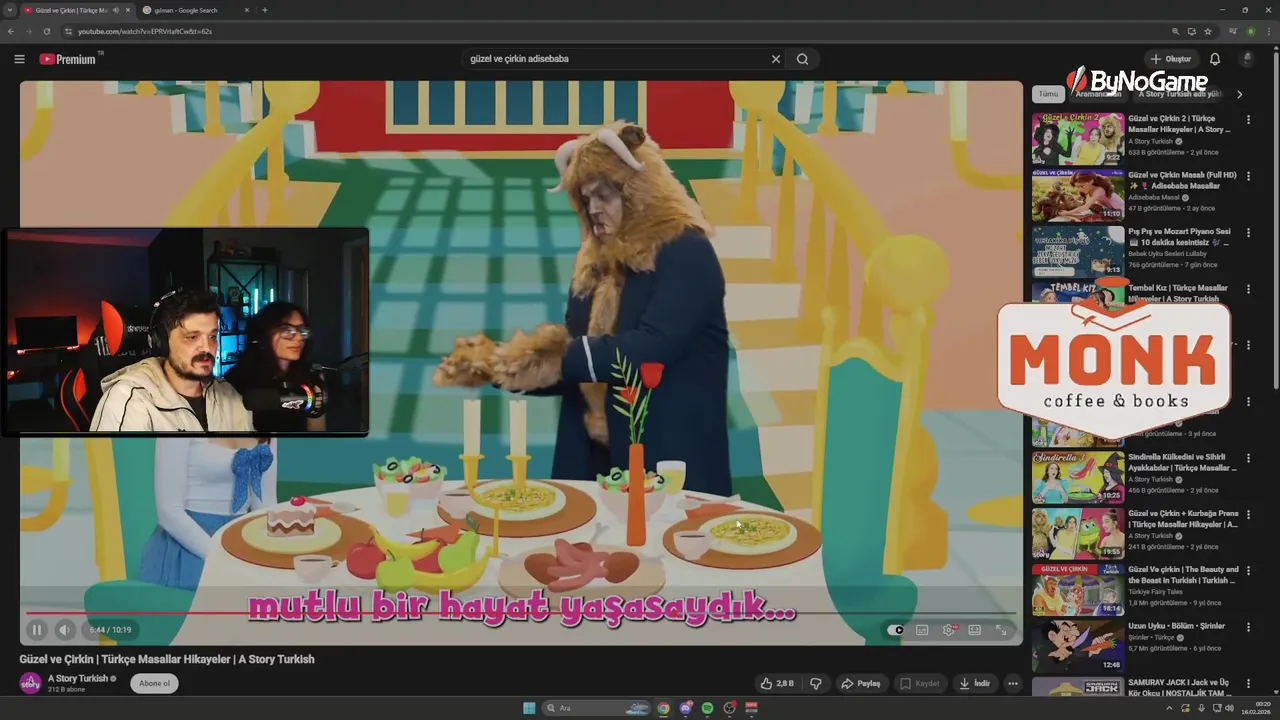Subscribe via Abone ol button
The height and width of the screenshot is (720, 1280).
point(154,683)
